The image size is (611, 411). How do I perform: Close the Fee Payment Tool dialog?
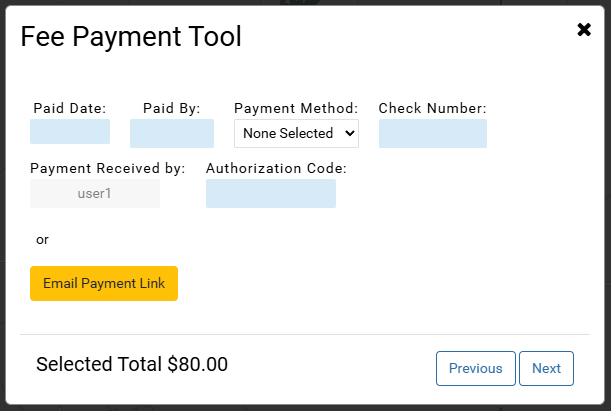(x=584, y=30)
